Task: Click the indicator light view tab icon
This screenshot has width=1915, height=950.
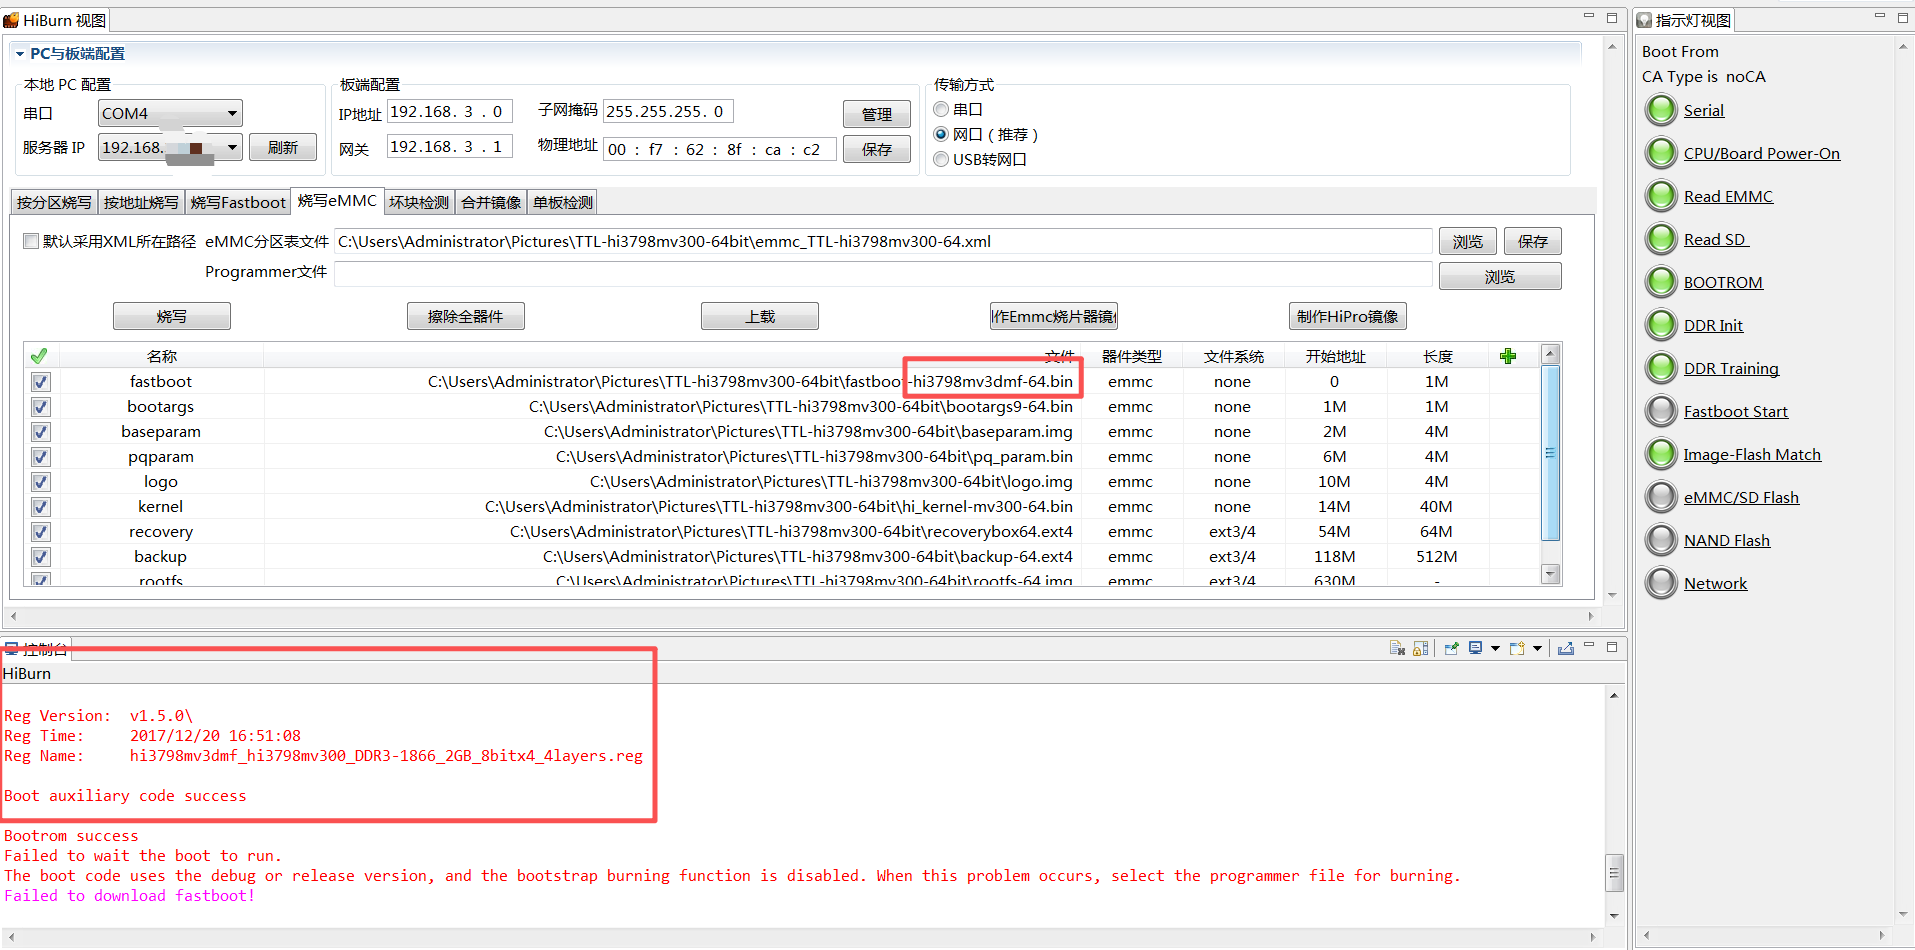Action: point(1645,20)
